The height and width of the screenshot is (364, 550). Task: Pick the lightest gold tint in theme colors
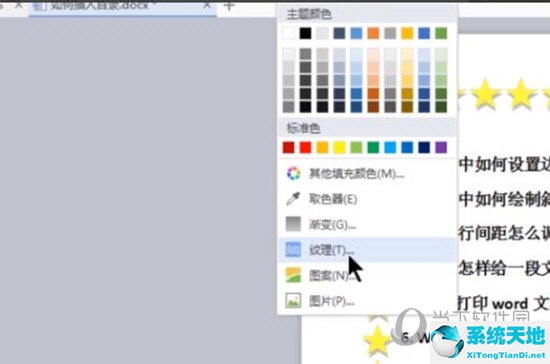(x=407, y=54)
